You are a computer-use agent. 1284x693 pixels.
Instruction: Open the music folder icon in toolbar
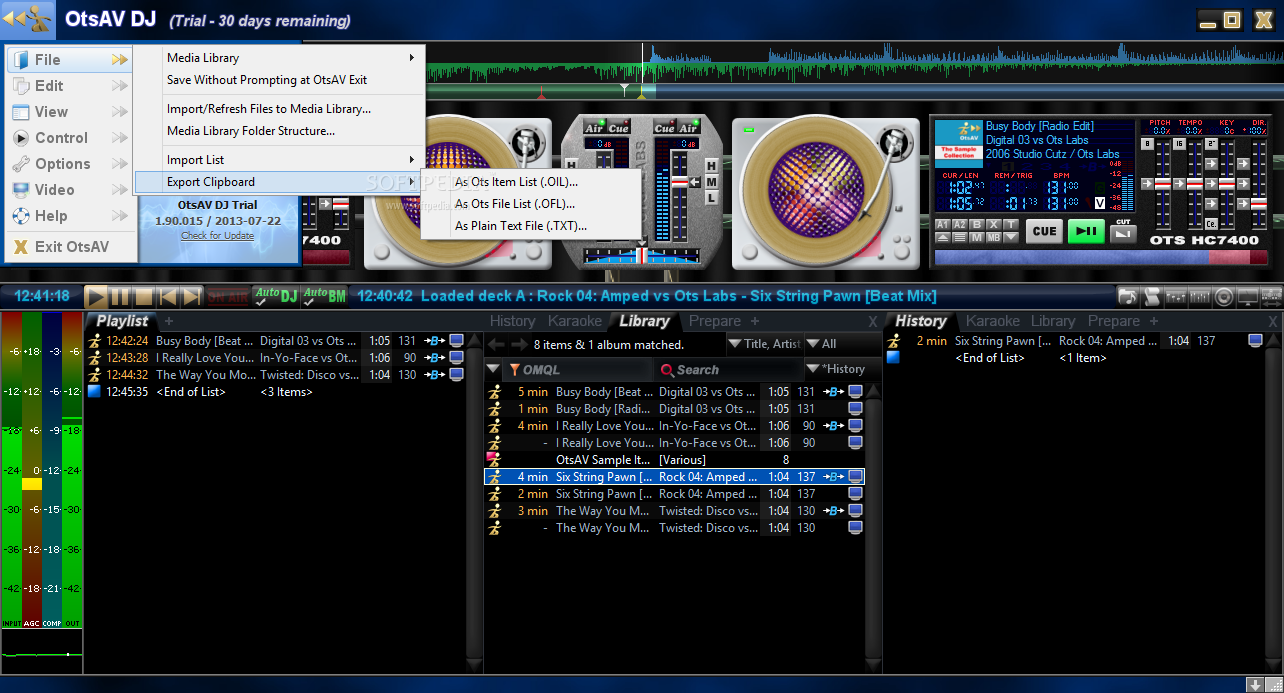(1128, 297)
